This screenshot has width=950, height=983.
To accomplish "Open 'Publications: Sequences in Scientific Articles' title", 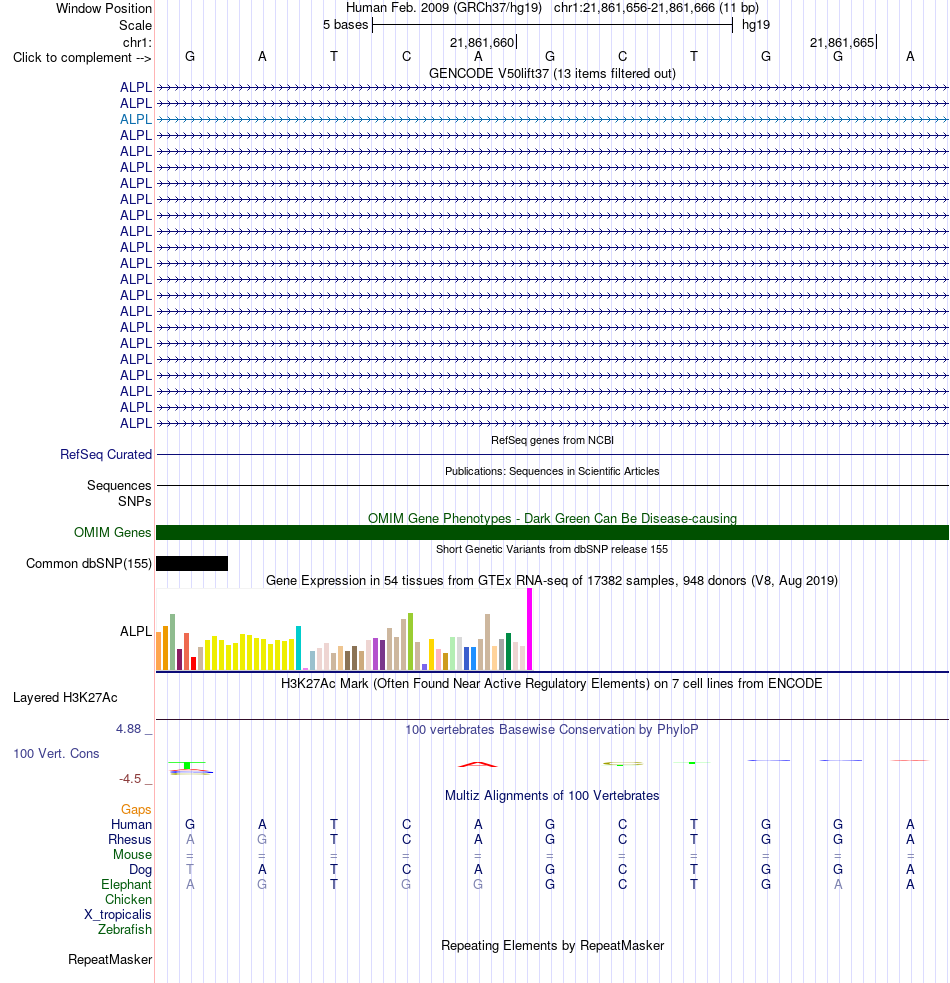I will [552, 471].
